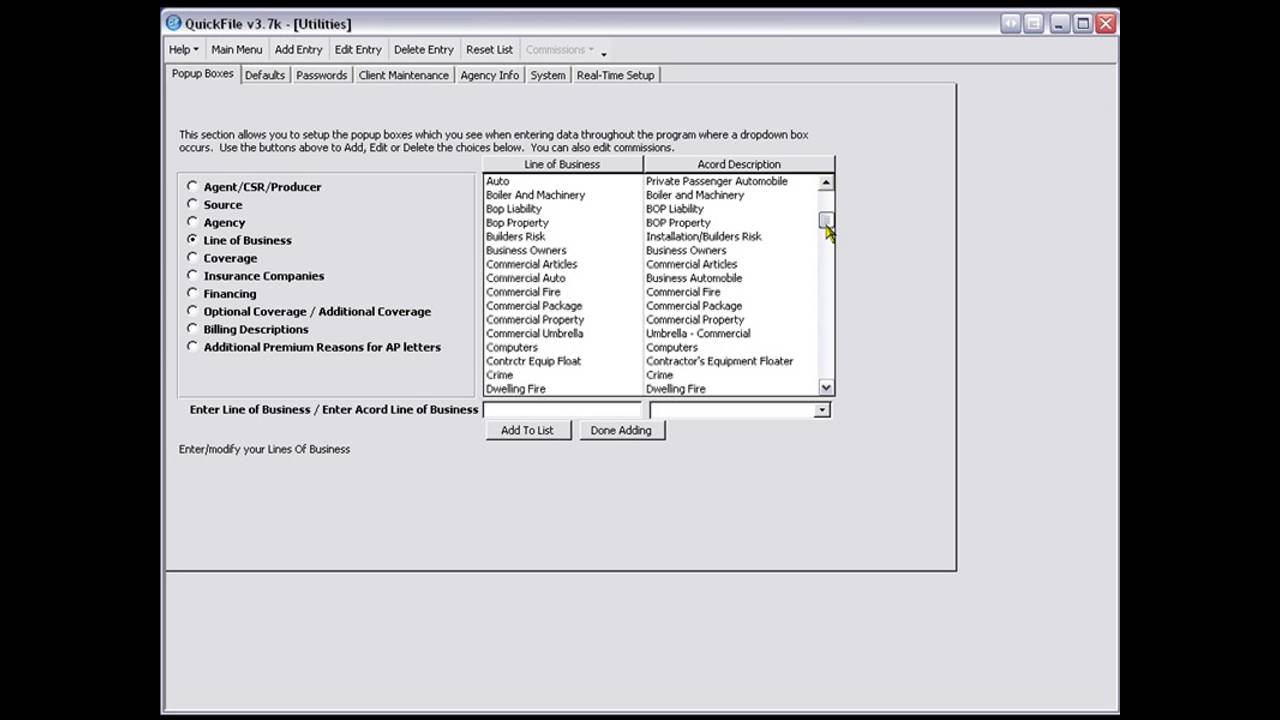Select Commercial Property in Line of Business column
1280x720 pixels.
click(x=535, y=320)
